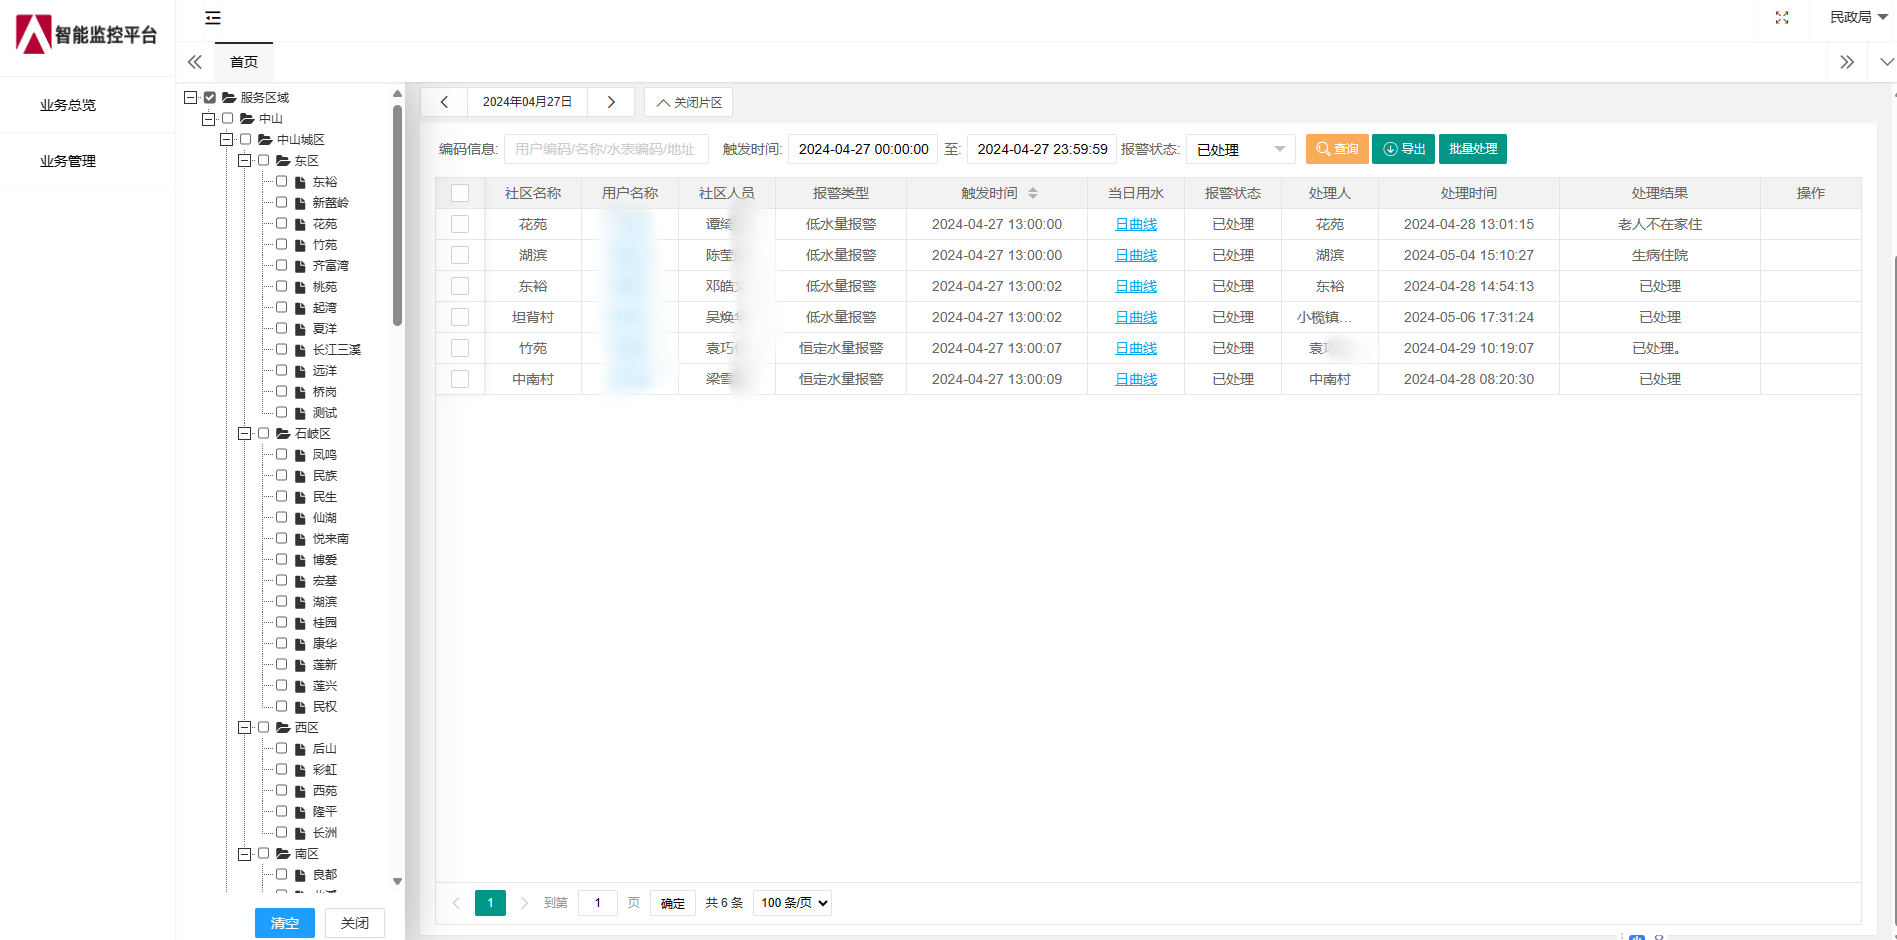The height and width of the screenshot is (940, 1897).
Task: Open the 业务总览 menu item
Action: coord(68,105)
